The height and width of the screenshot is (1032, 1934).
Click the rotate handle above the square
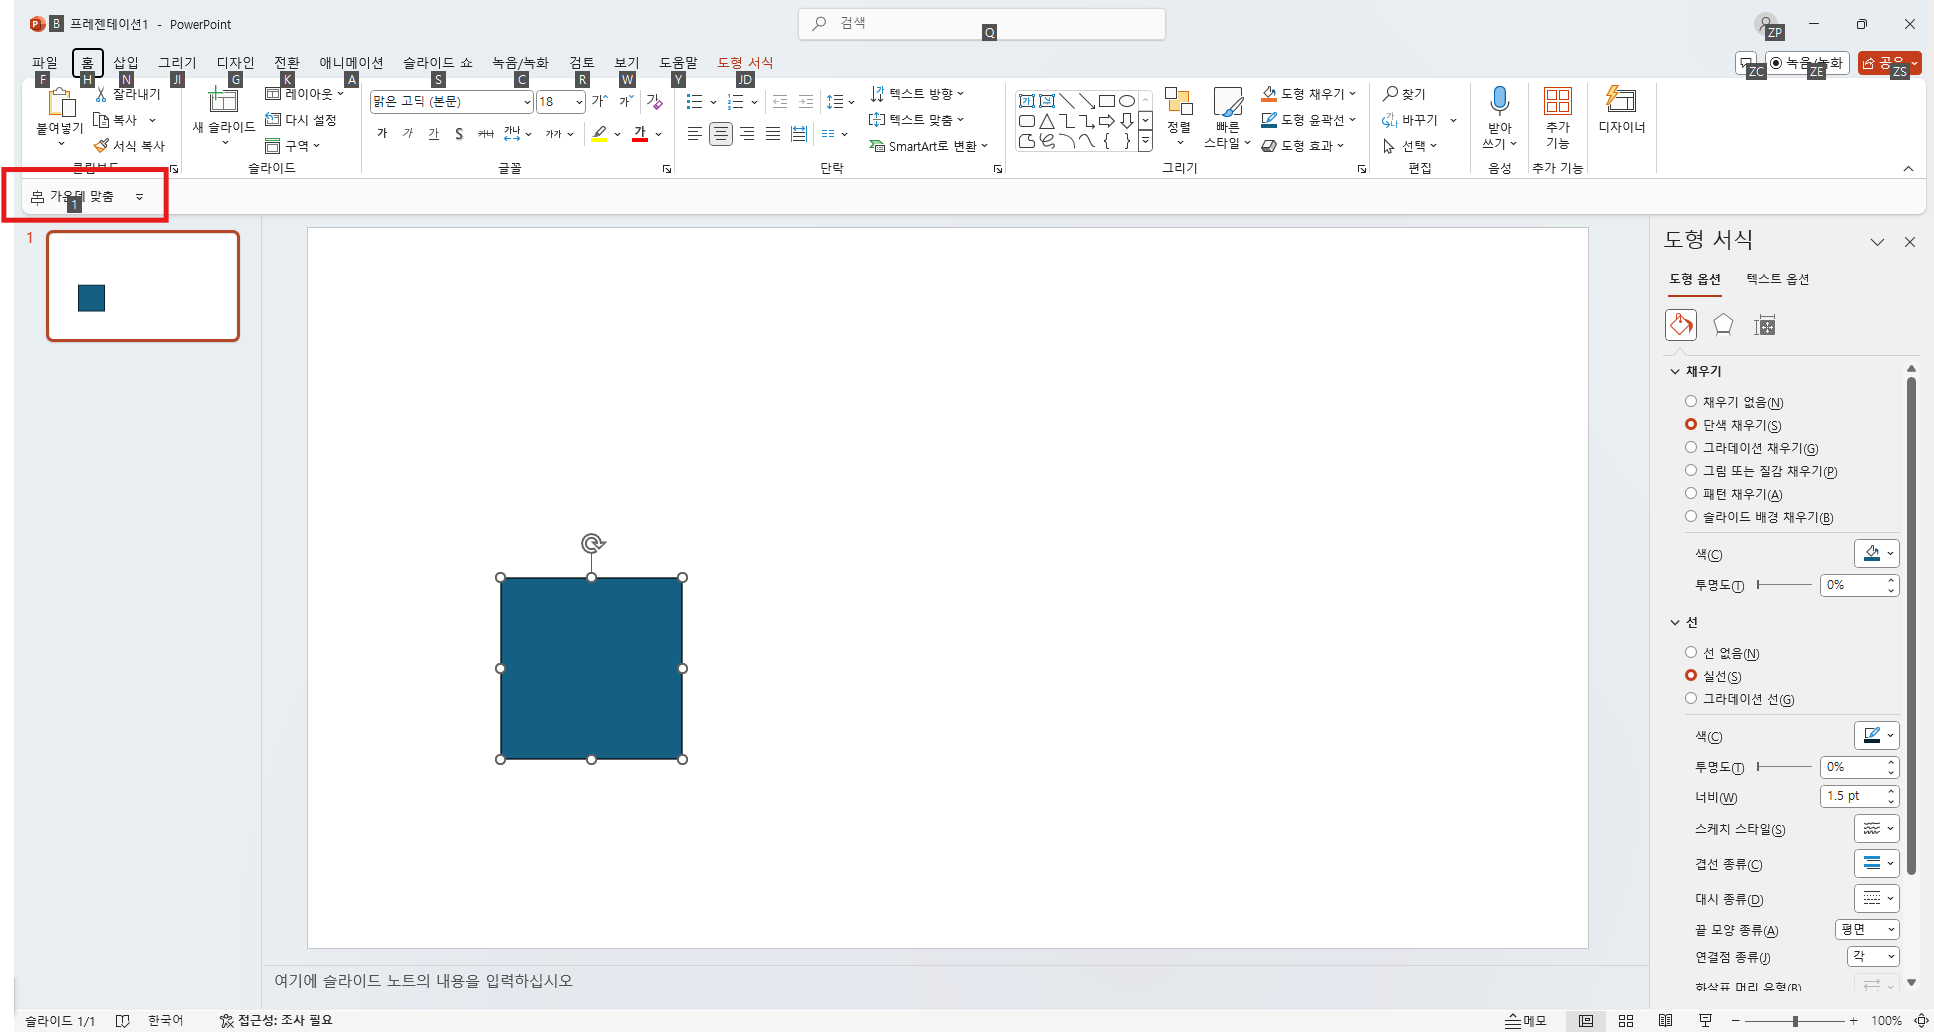pos(592,543)
